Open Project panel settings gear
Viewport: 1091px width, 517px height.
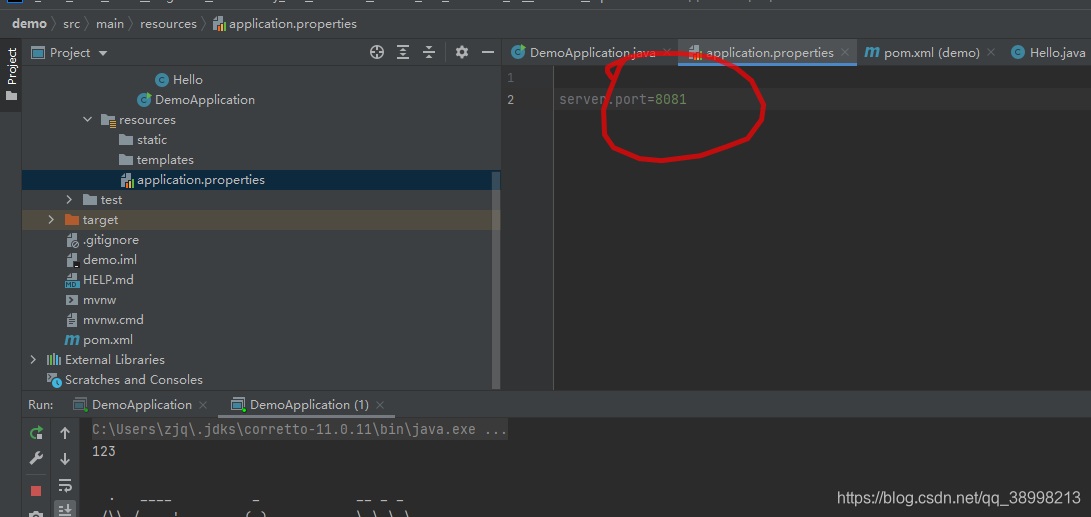[462, 52]
